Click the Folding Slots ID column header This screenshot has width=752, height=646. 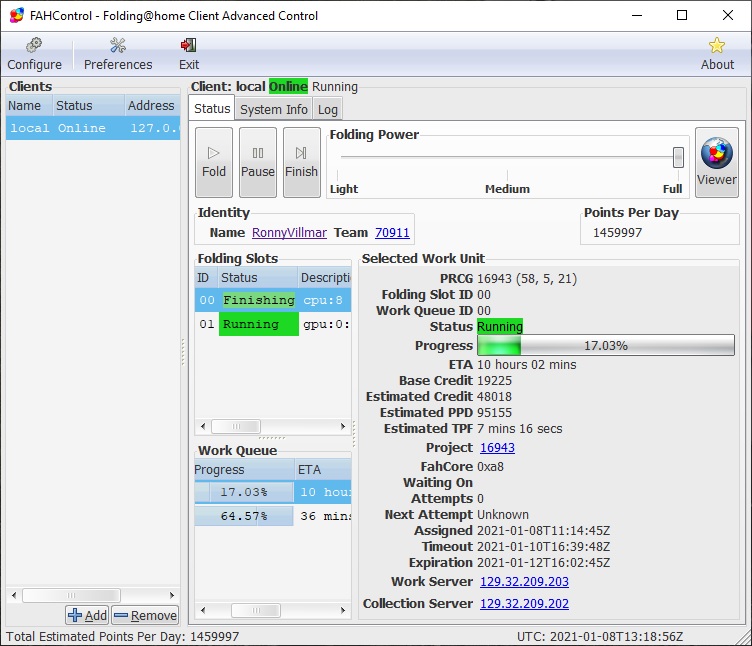pos(206,278)
